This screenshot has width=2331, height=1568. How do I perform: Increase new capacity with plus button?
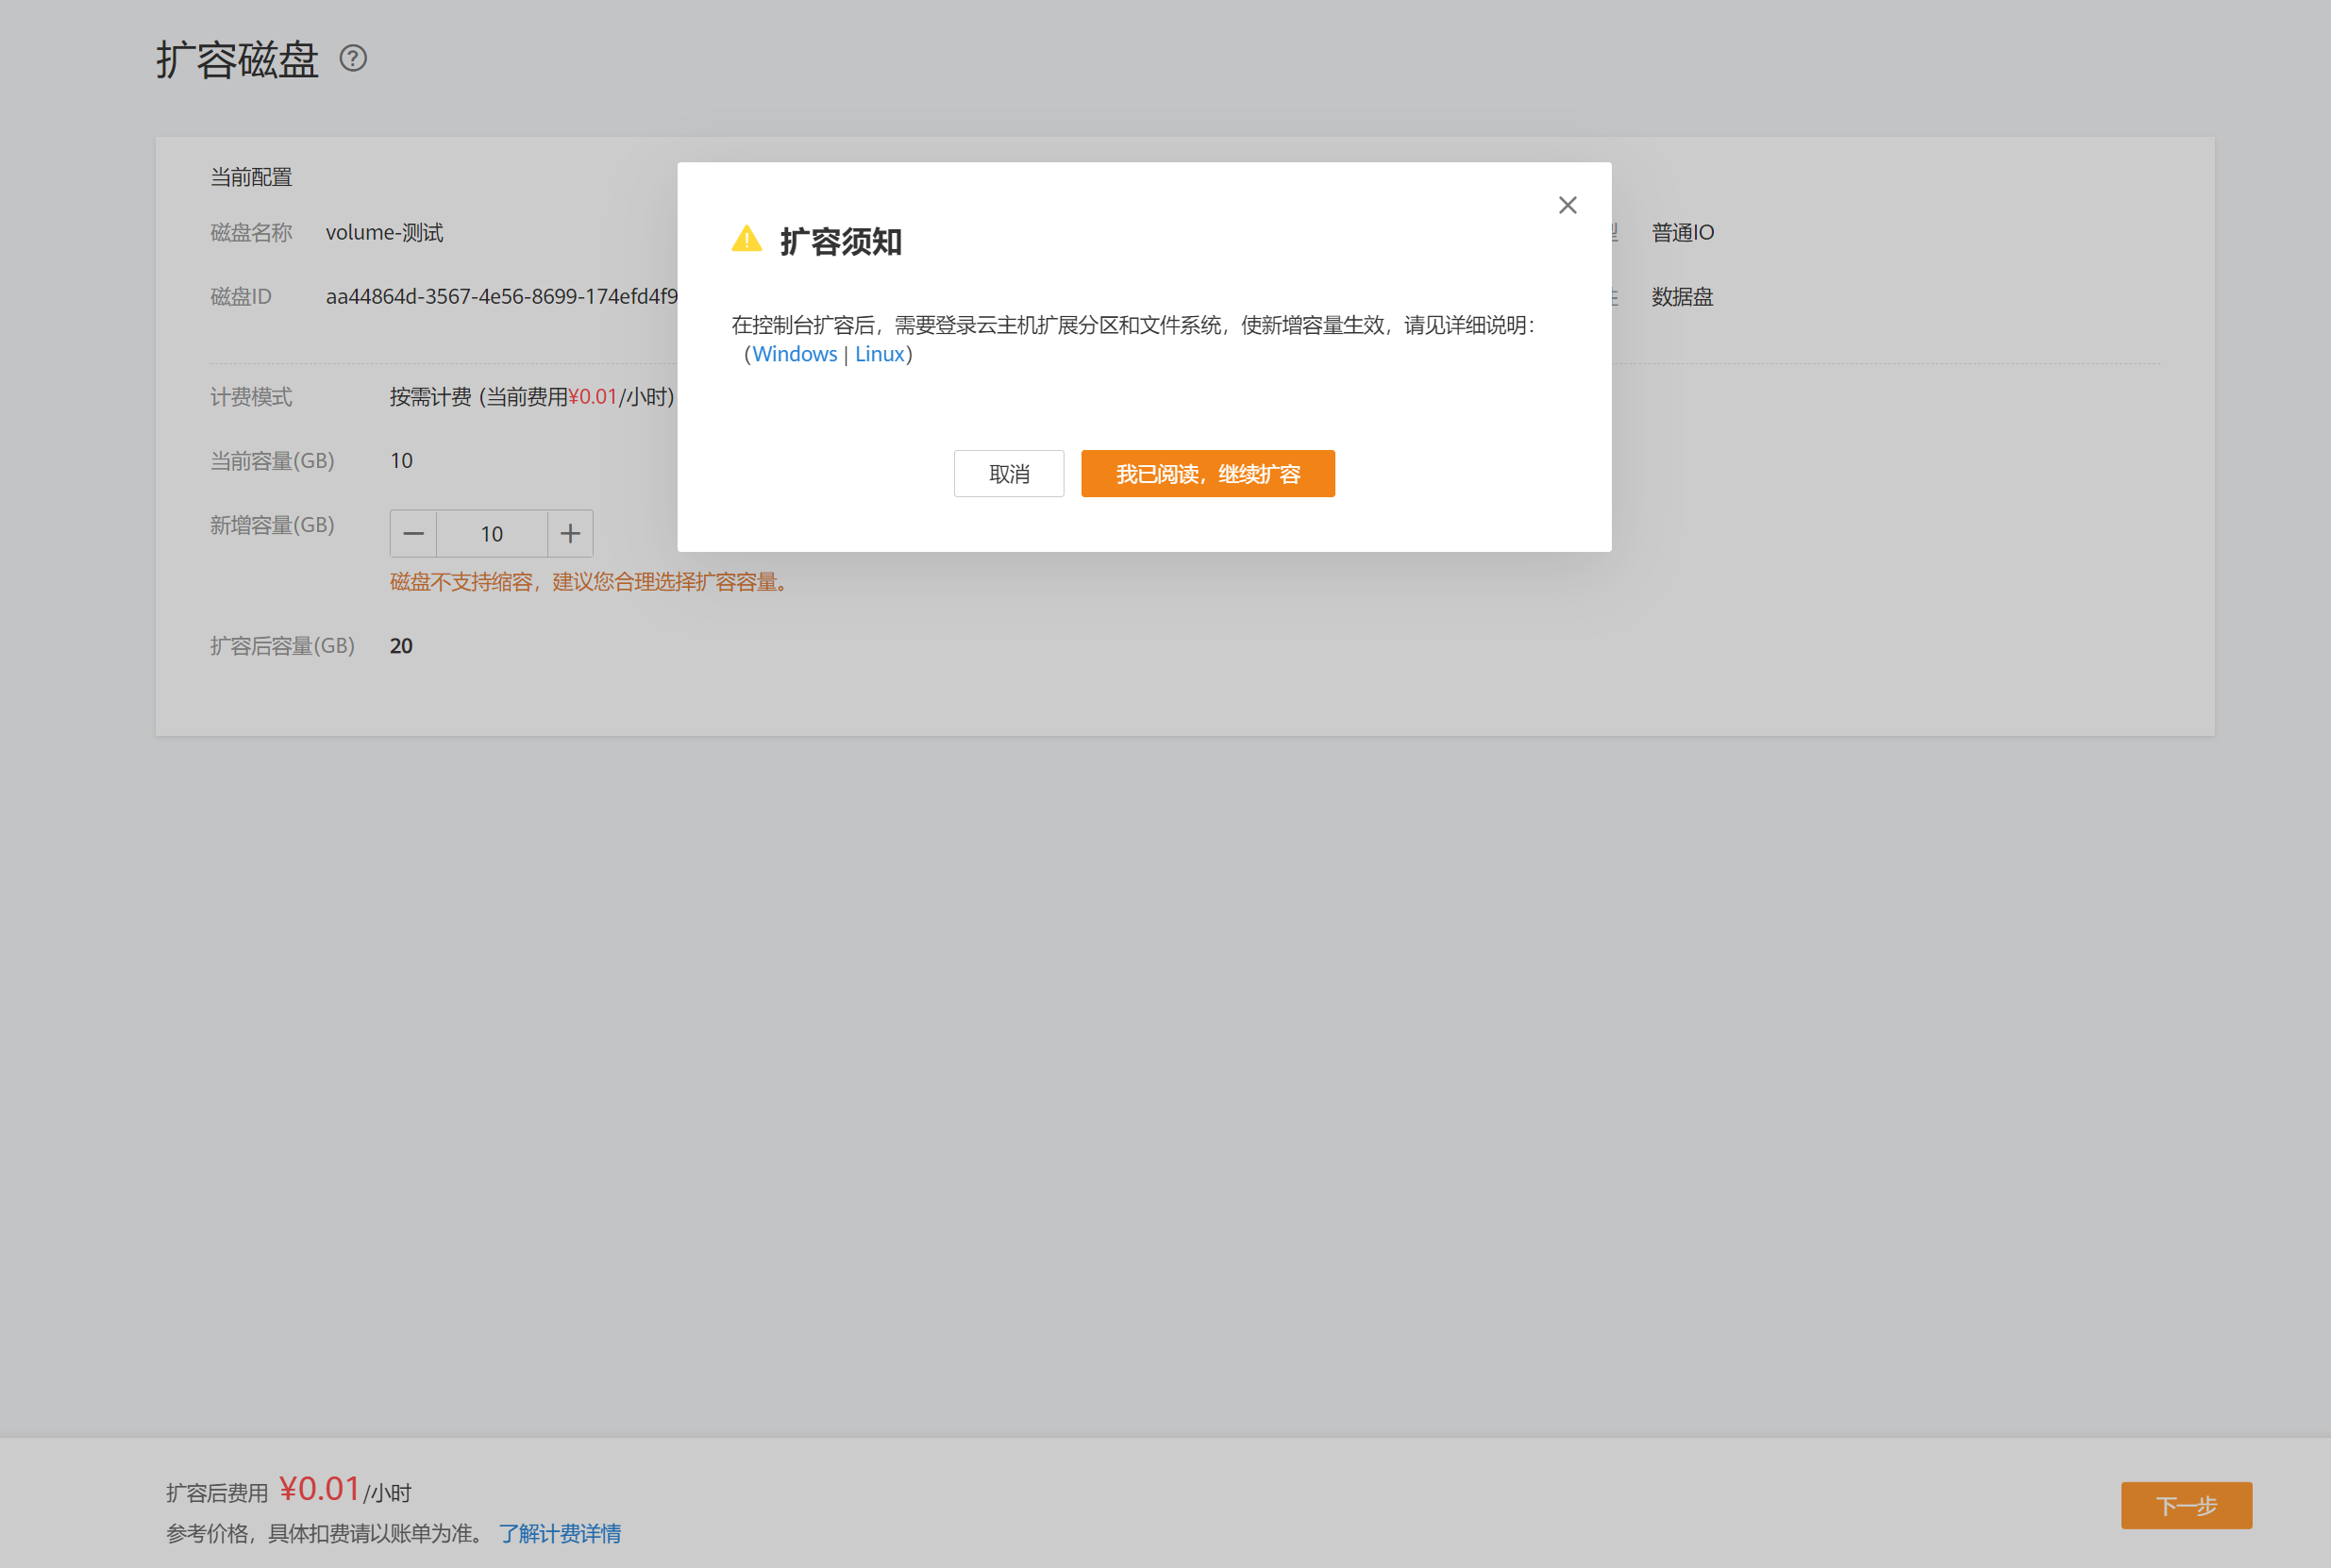click(x=570, y=534)
